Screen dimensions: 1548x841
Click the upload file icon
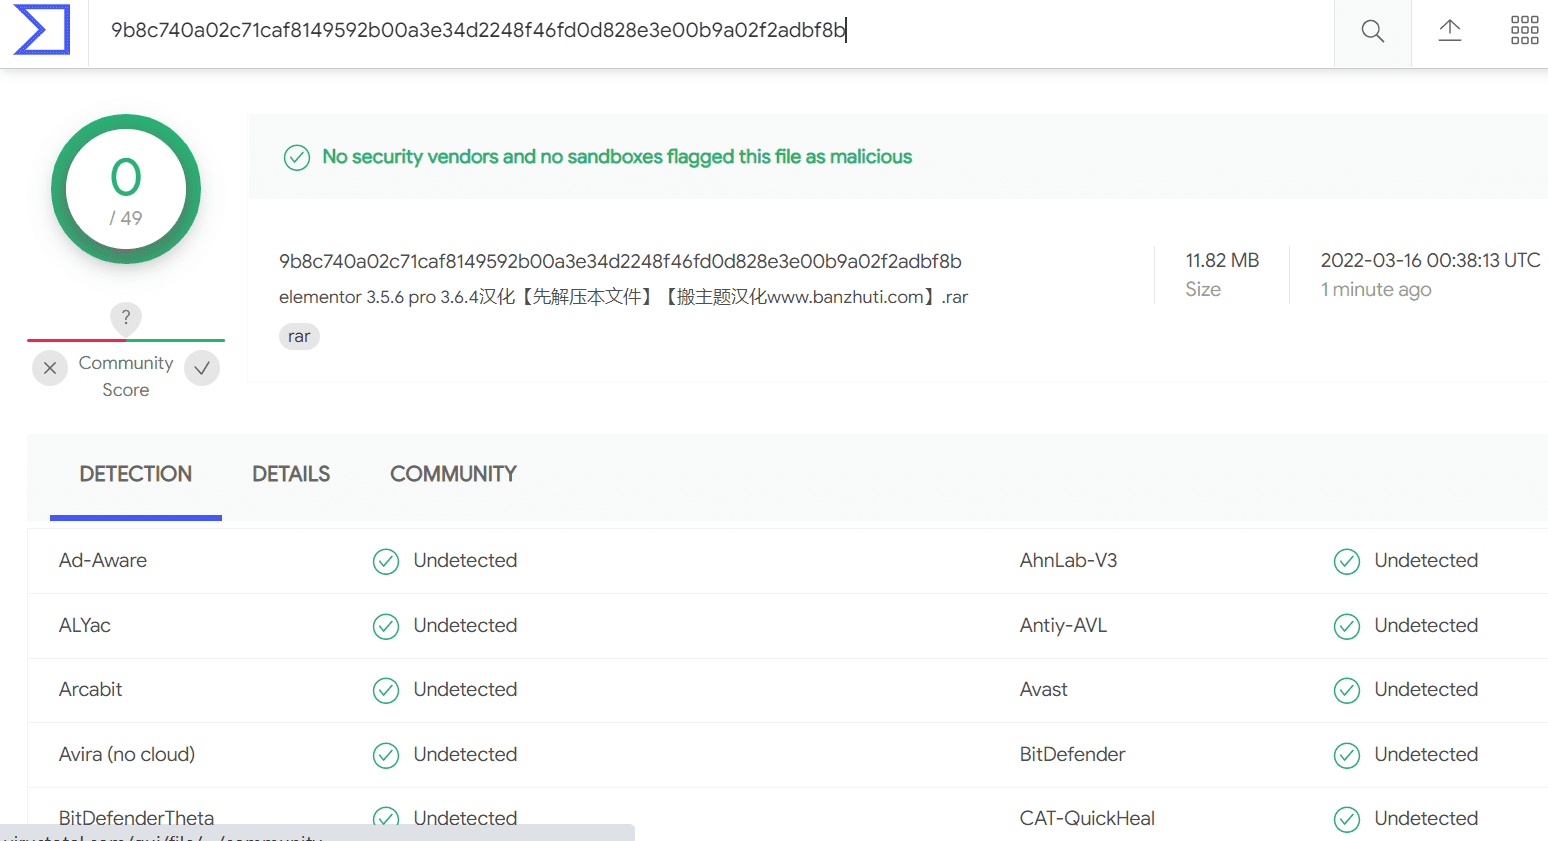click(1450, 31)
